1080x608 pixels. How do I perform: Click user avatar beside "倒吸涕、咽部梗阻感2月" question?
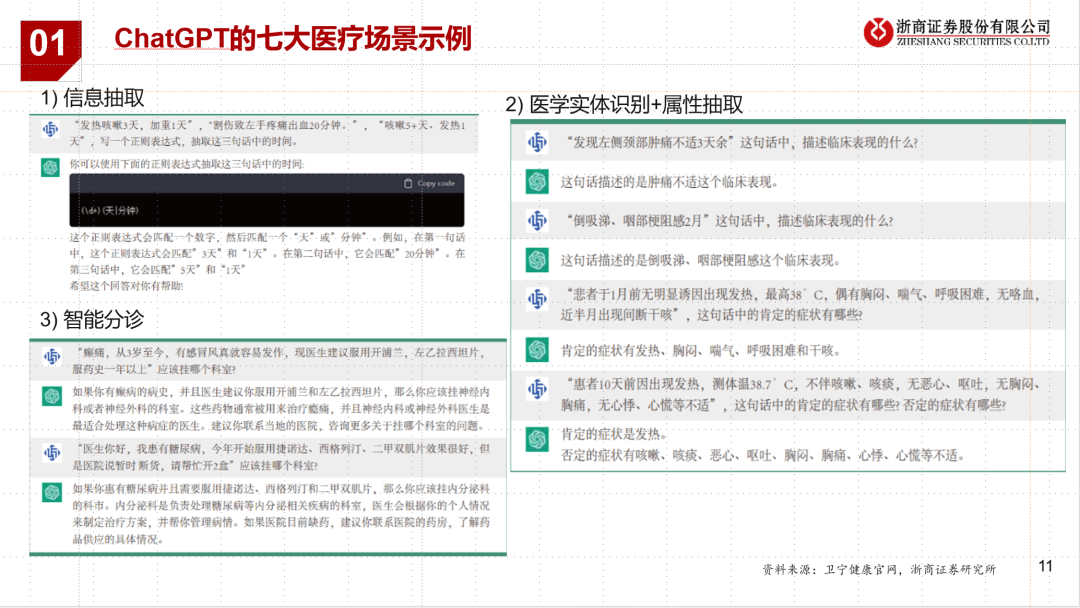(537, 221)
